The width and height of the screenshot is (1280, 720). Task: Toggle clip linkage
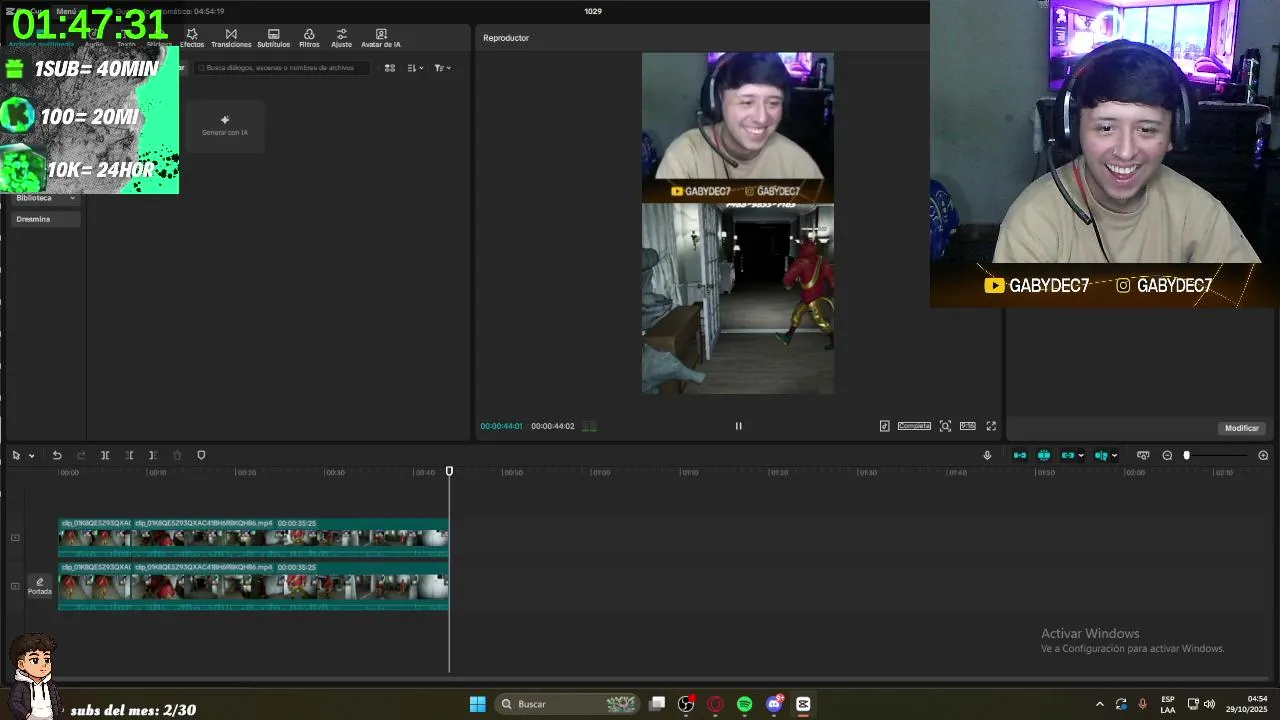point(1068,455)
